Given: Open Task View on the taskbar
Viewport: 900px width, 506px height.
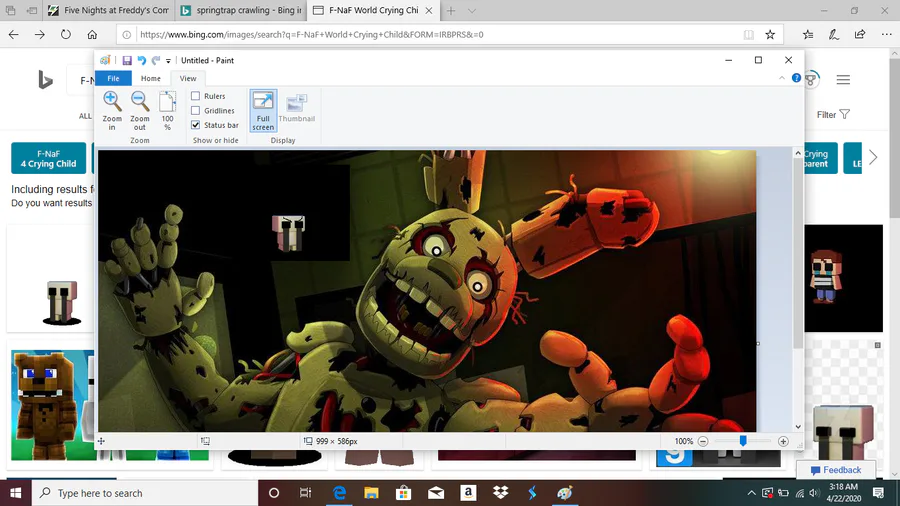Looking at the screenshot, I should [x=305, y=493].
